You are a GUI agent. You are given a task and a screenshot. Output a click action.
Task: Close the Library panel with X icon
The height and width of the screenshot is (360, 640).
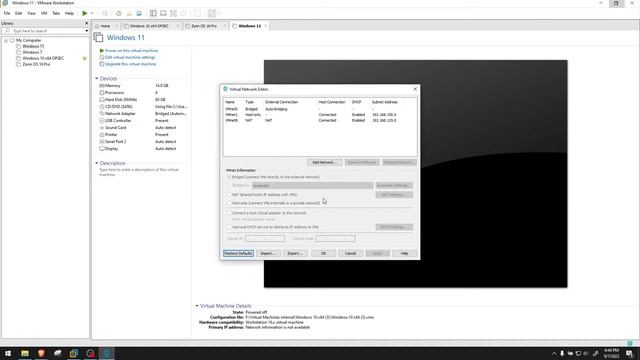point(86,23)
